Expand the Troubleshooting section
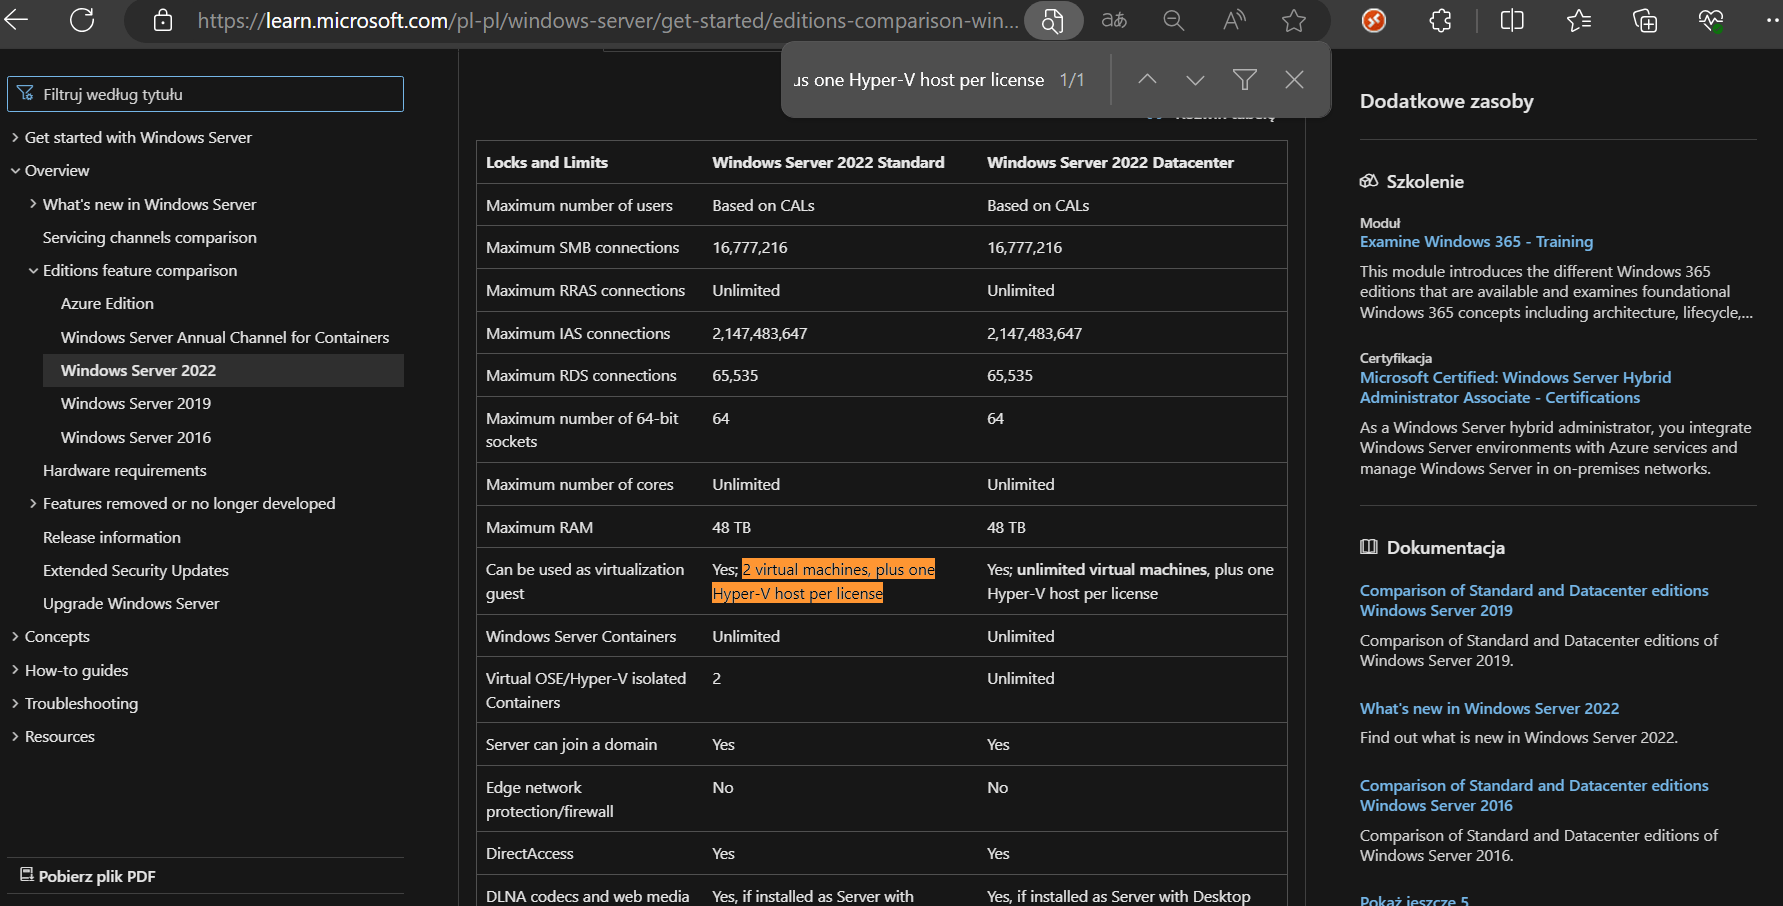 click(x=15, y=704)
